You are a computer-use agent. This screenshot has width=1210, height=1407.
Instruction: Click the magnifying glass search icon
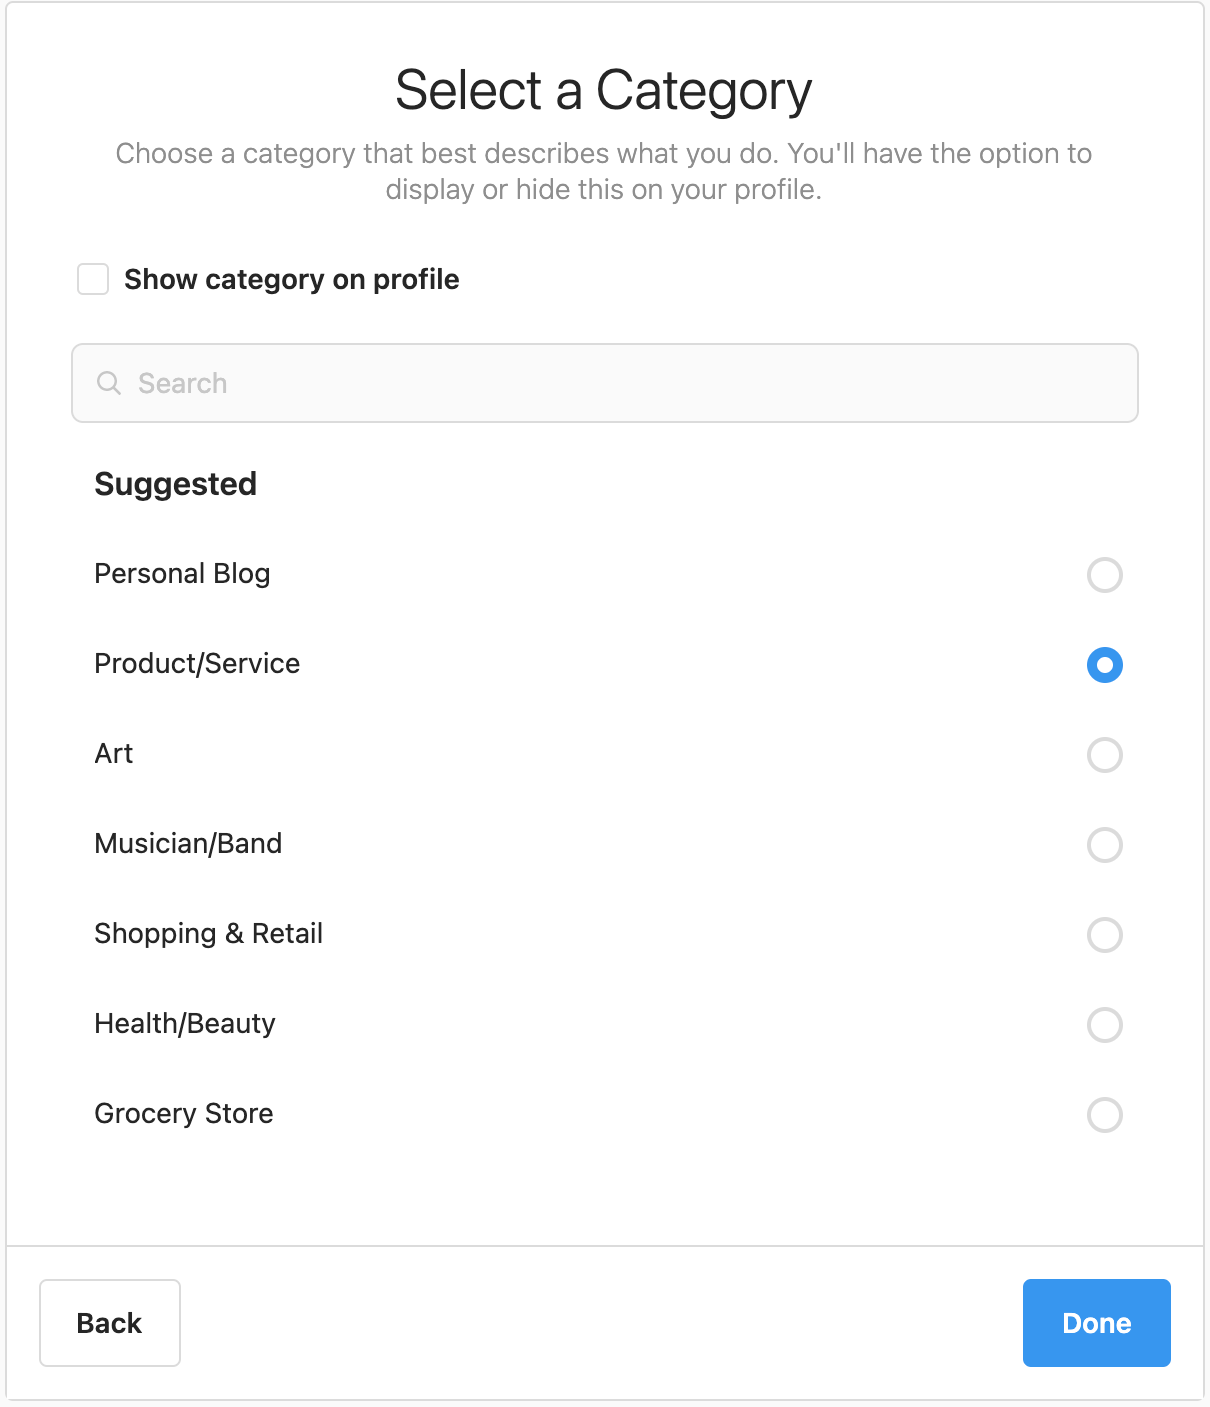tap(109, 383)
